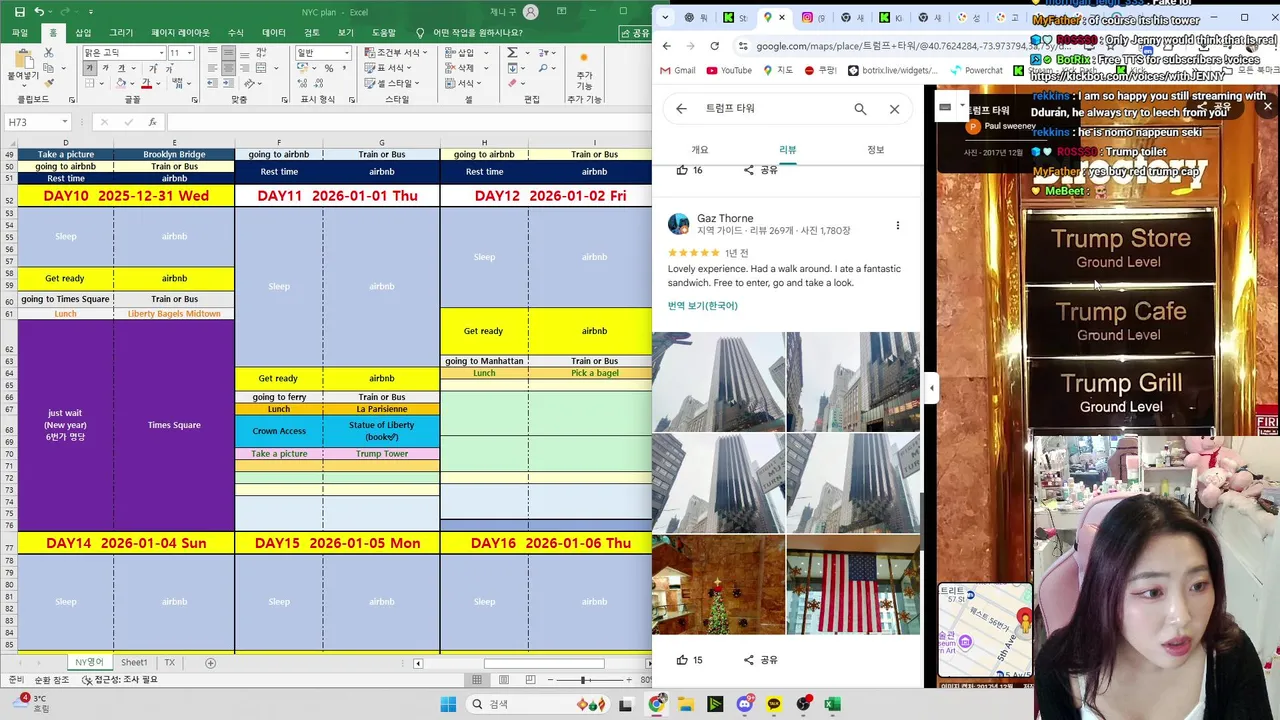Switch to Normal view icon in status bar

(x=477, y=680)
